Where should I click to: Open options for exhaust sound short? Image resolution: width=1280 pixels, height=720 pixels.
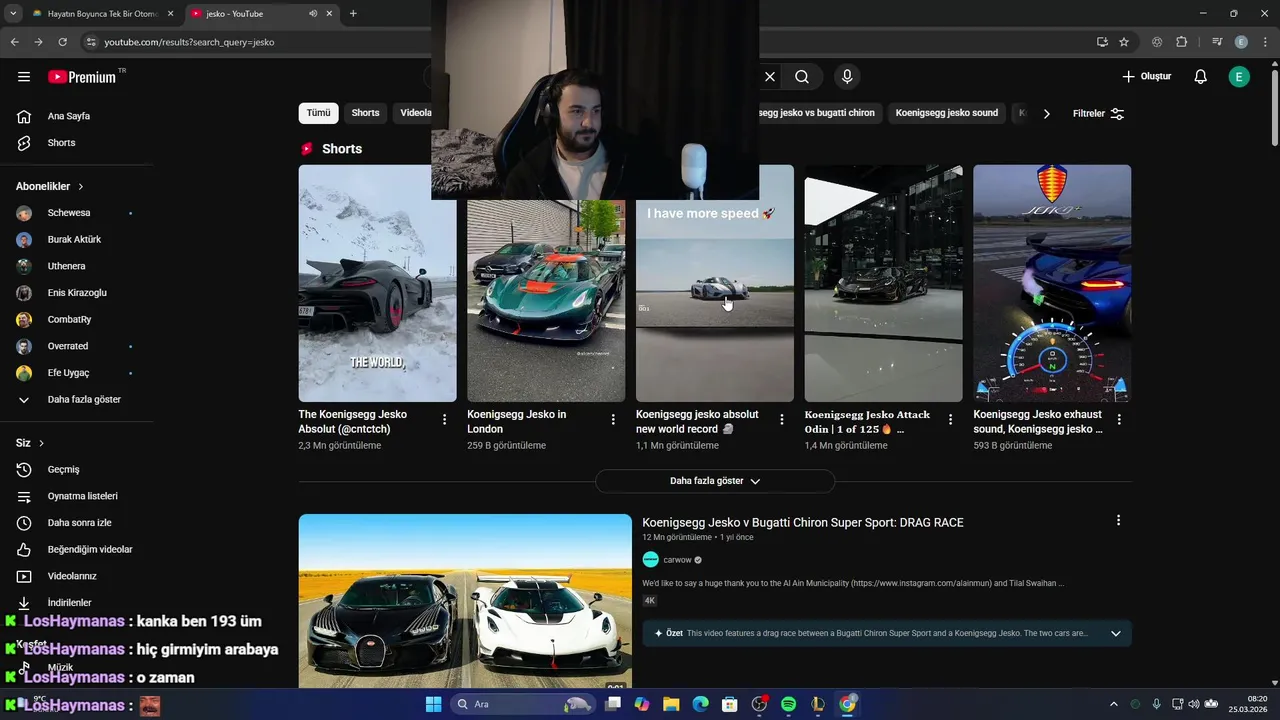1119,420
